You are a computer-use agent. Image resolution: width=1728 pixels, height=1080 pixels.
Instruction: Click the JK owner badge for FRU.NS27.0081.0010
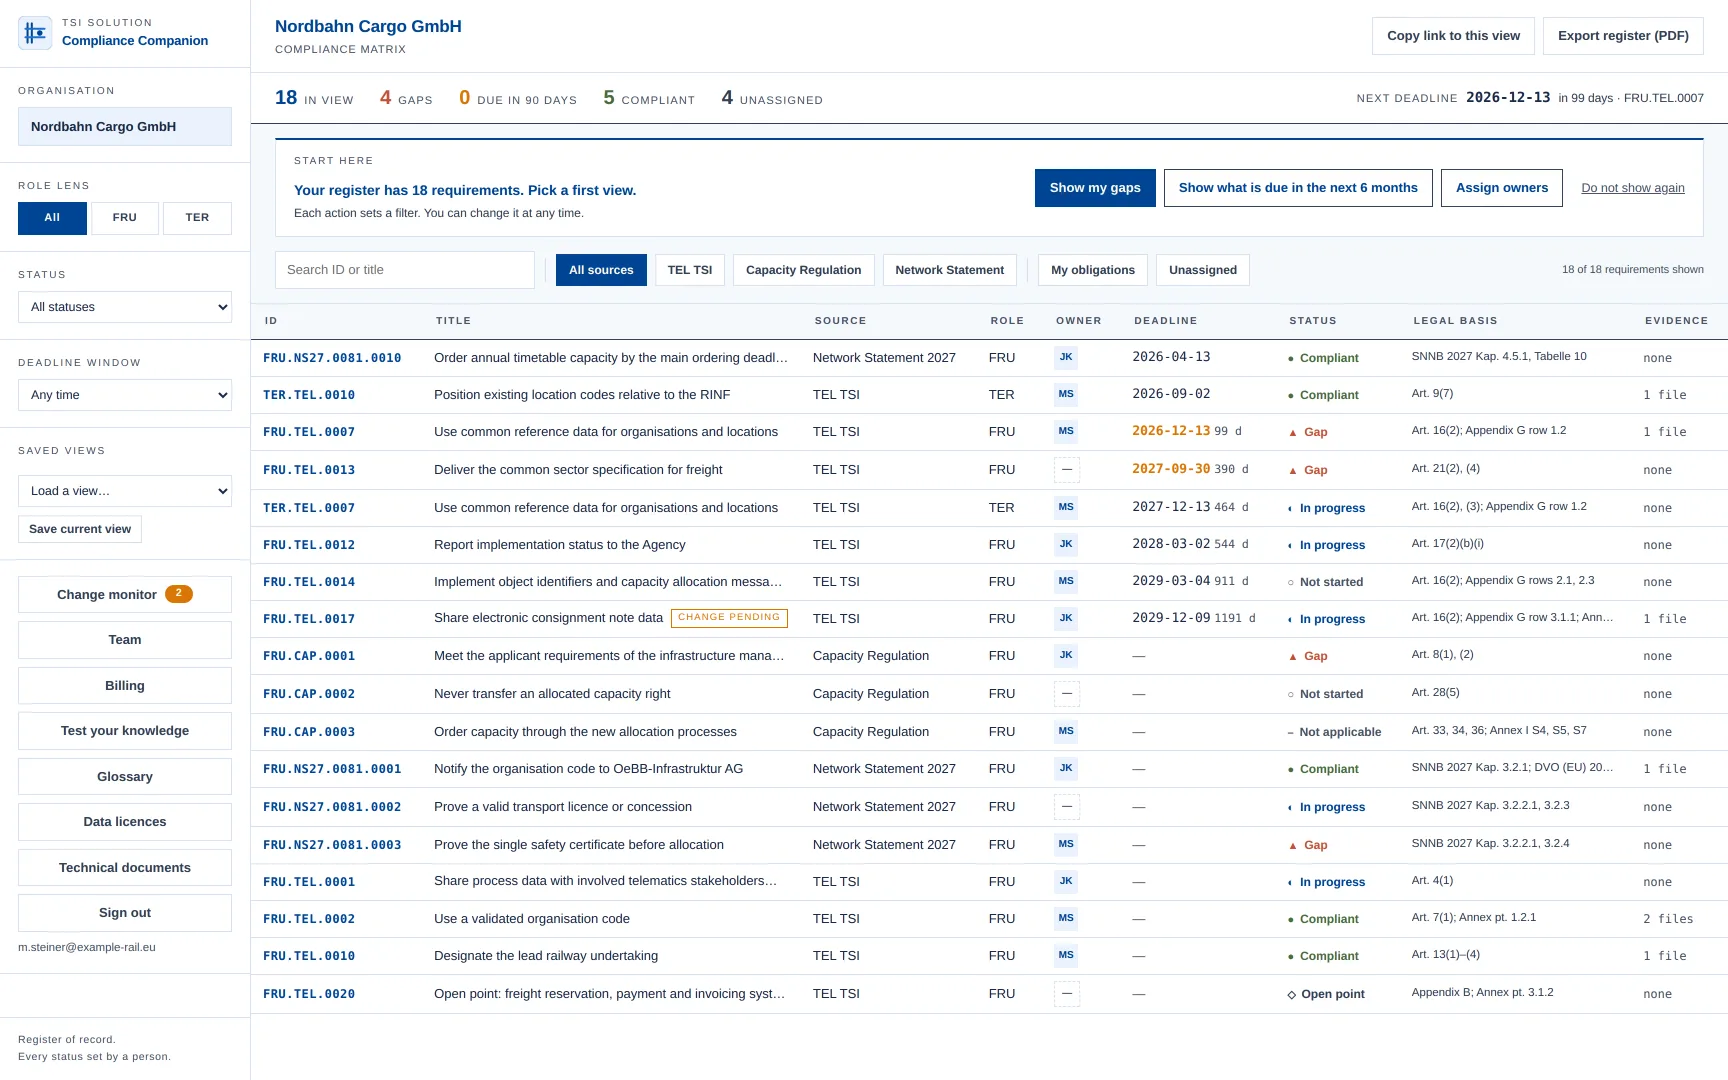1066,357
